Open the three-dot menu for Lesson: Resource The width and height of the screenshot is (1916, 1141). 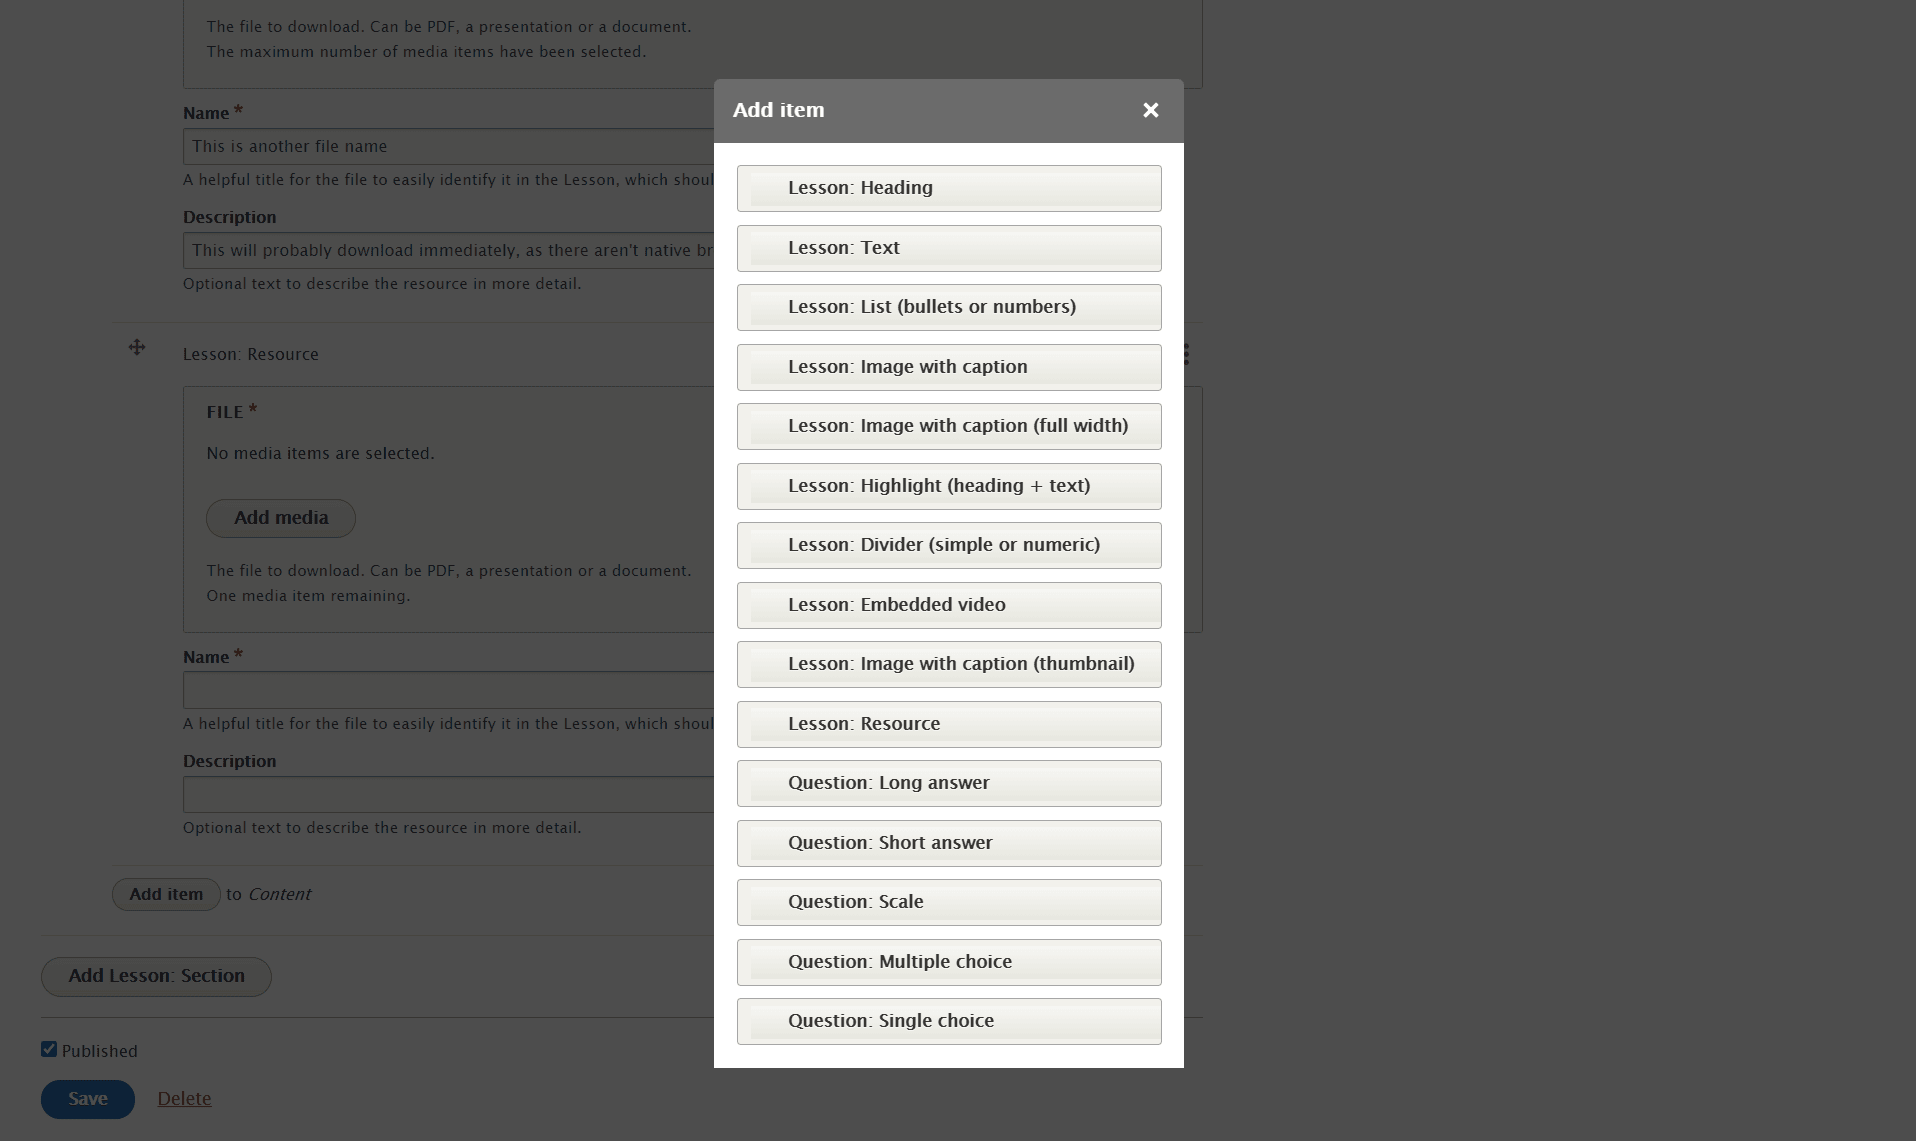[x=1187, y=354]
